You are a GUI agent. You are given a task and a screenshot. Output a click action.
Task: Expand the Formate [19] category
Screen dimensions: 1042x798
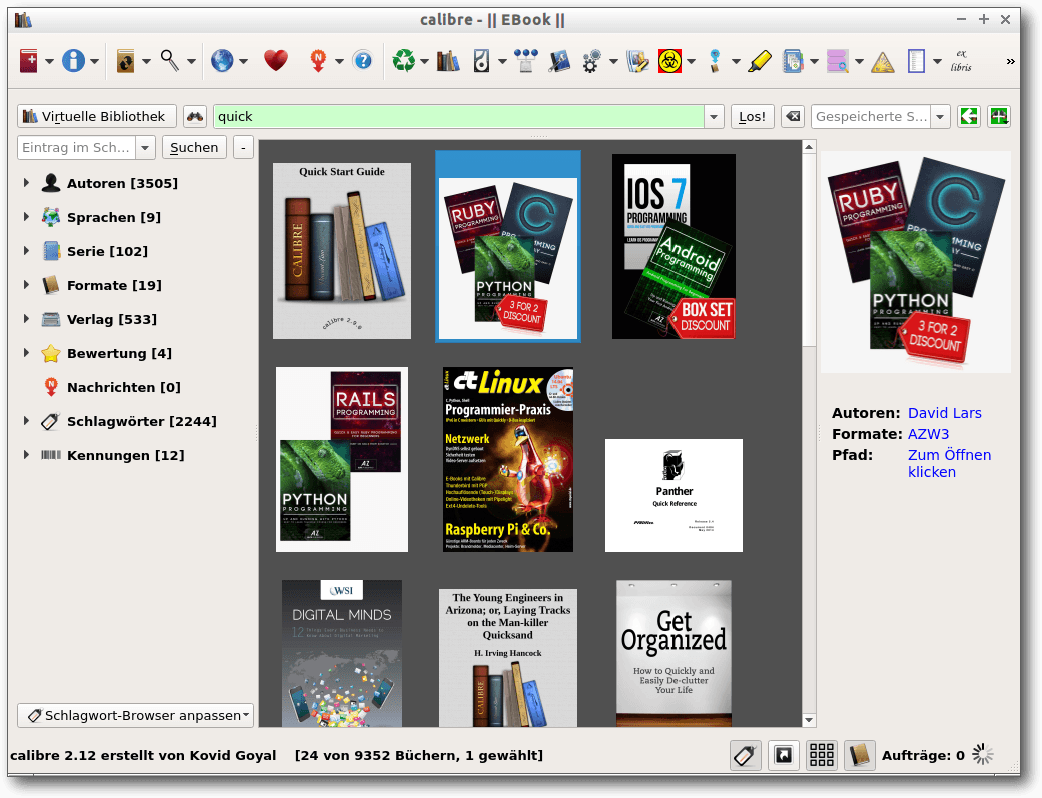pyautogui.click(x=26, y=284)
